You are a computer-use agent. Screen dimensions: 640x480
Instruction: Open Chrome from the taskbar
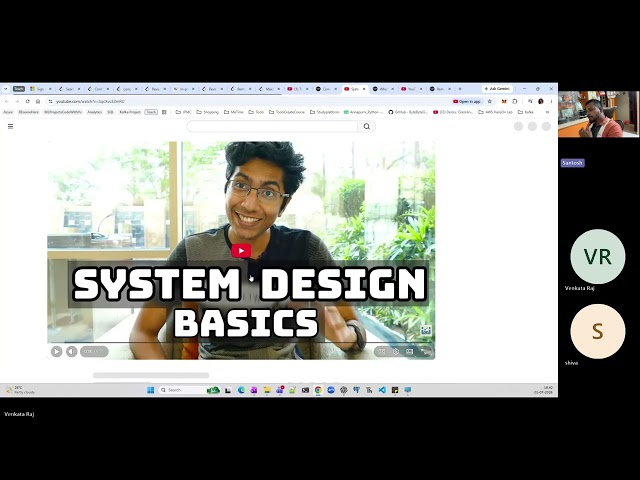[x=318, y=390]
